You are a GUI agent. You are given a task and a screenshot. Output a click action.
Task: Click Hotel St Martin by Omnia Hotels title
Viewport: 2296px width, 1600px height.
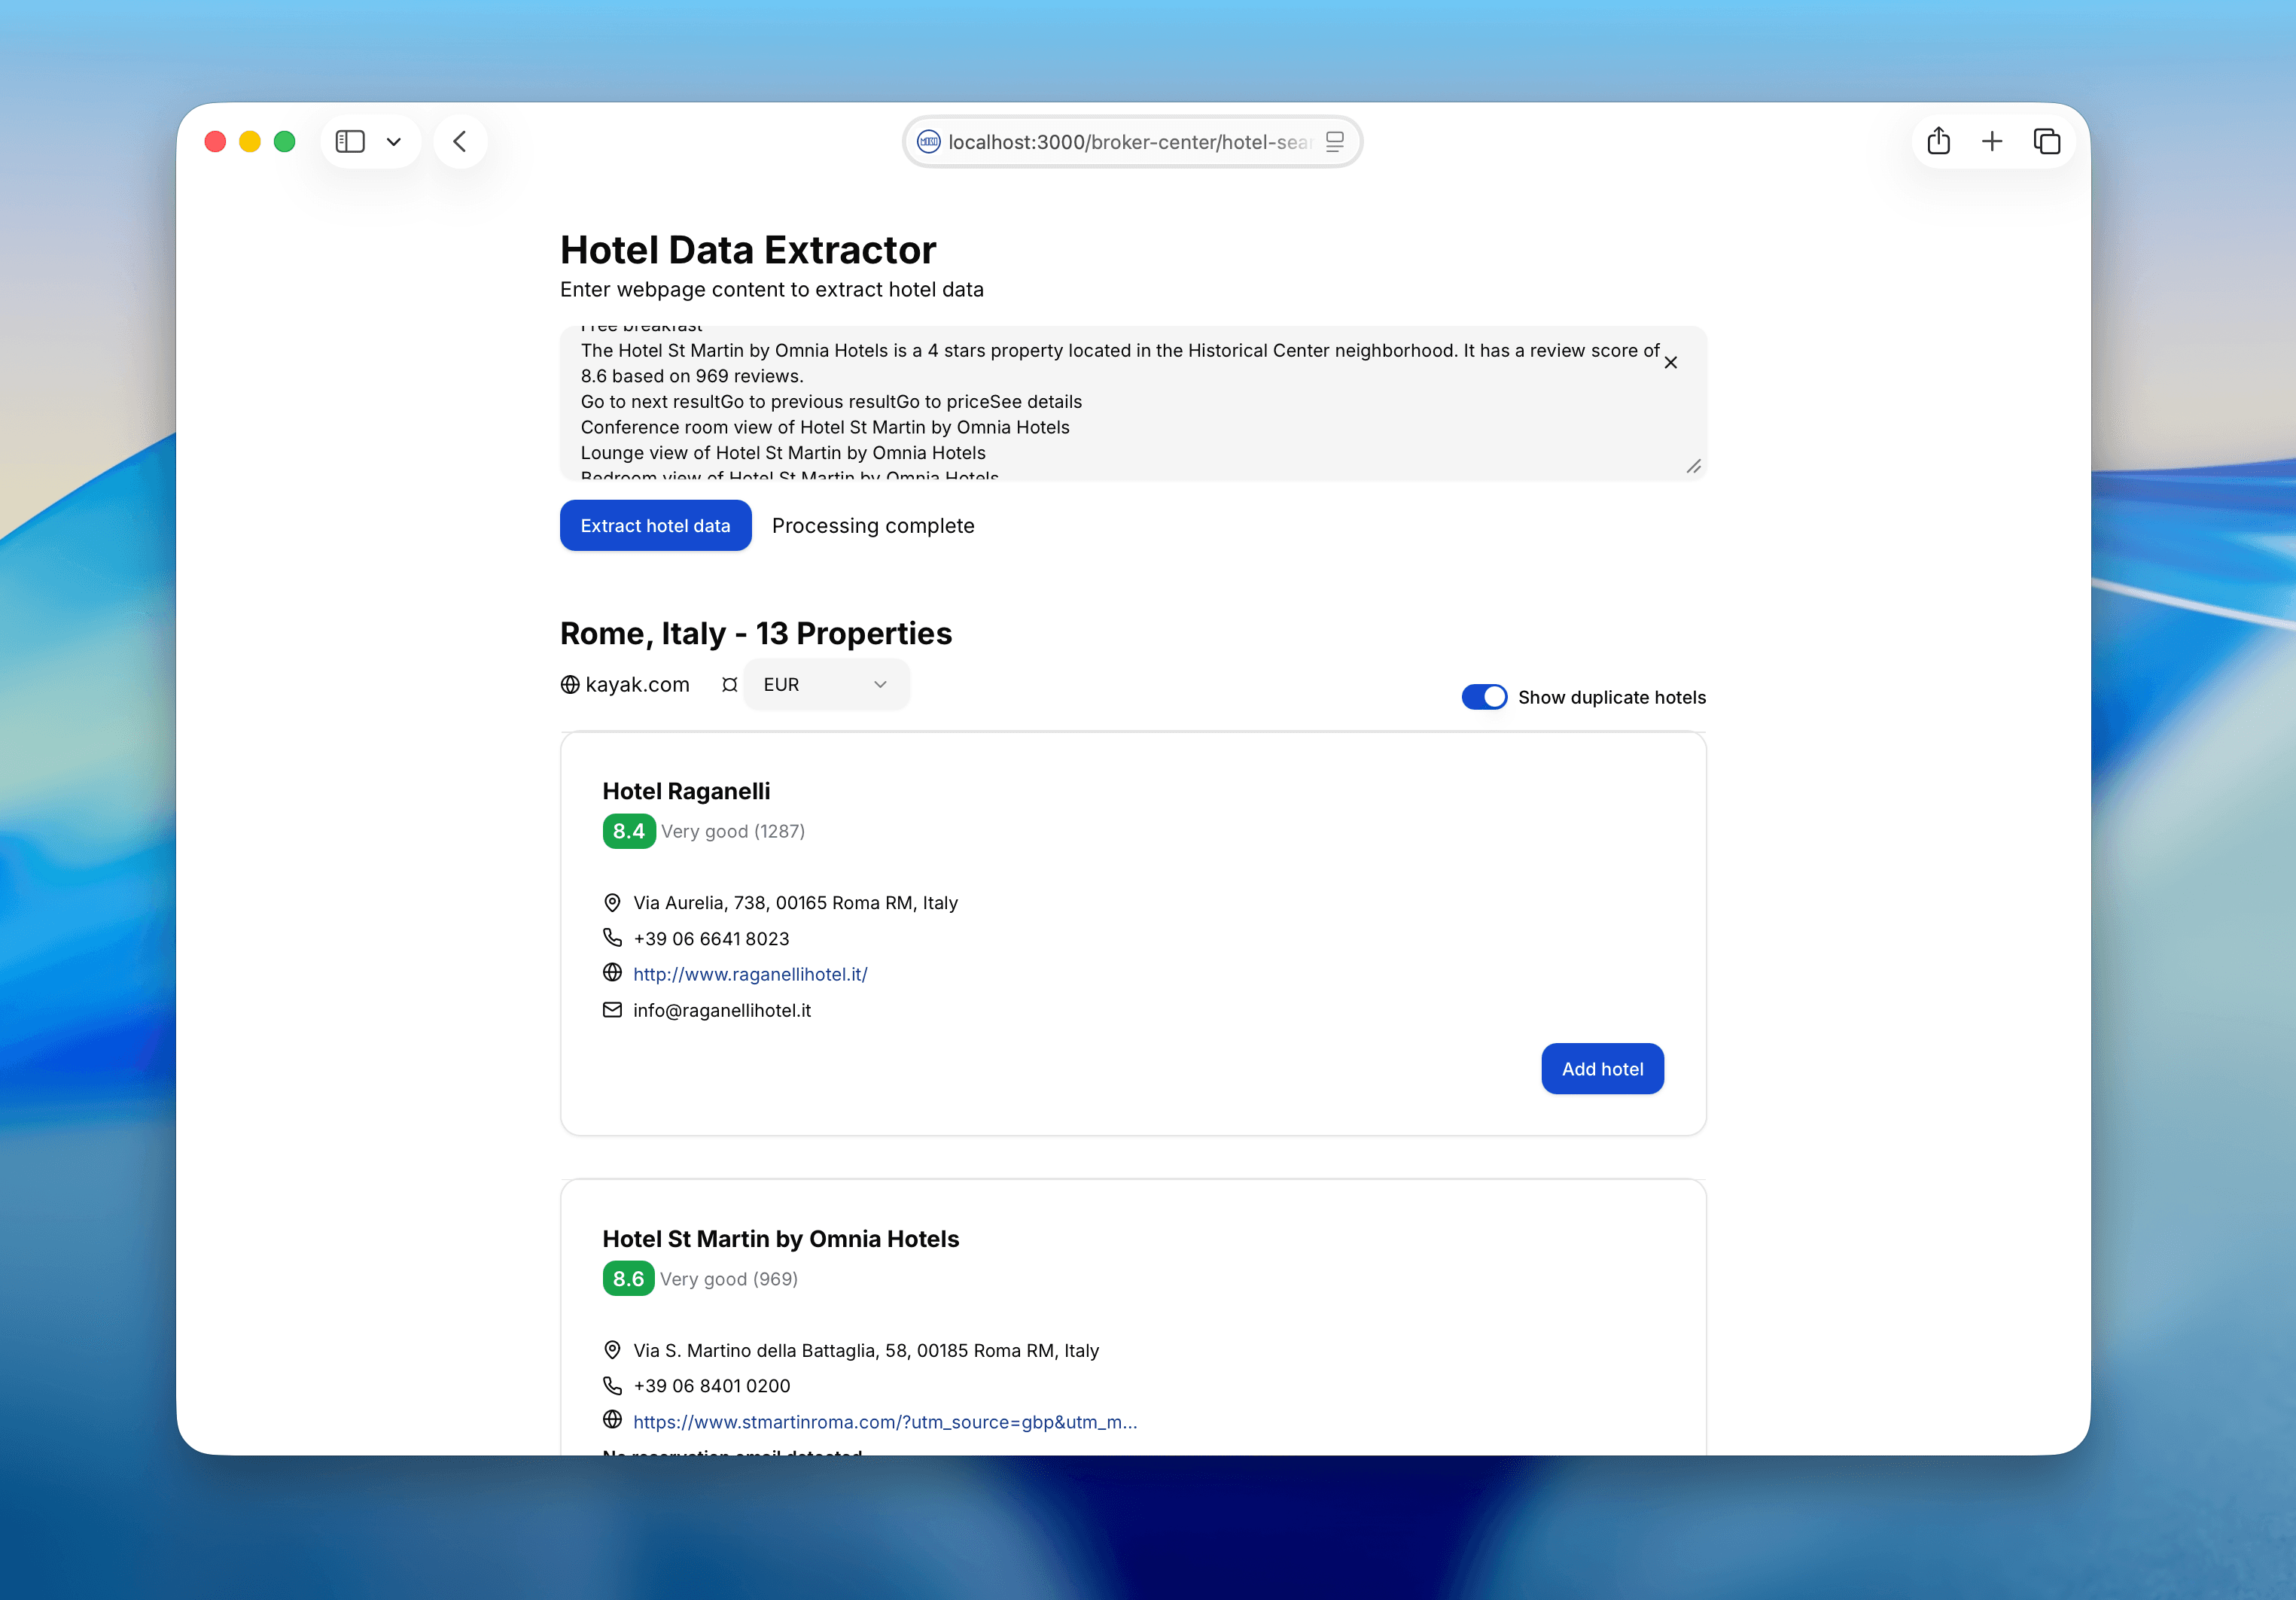point(780,1239)
